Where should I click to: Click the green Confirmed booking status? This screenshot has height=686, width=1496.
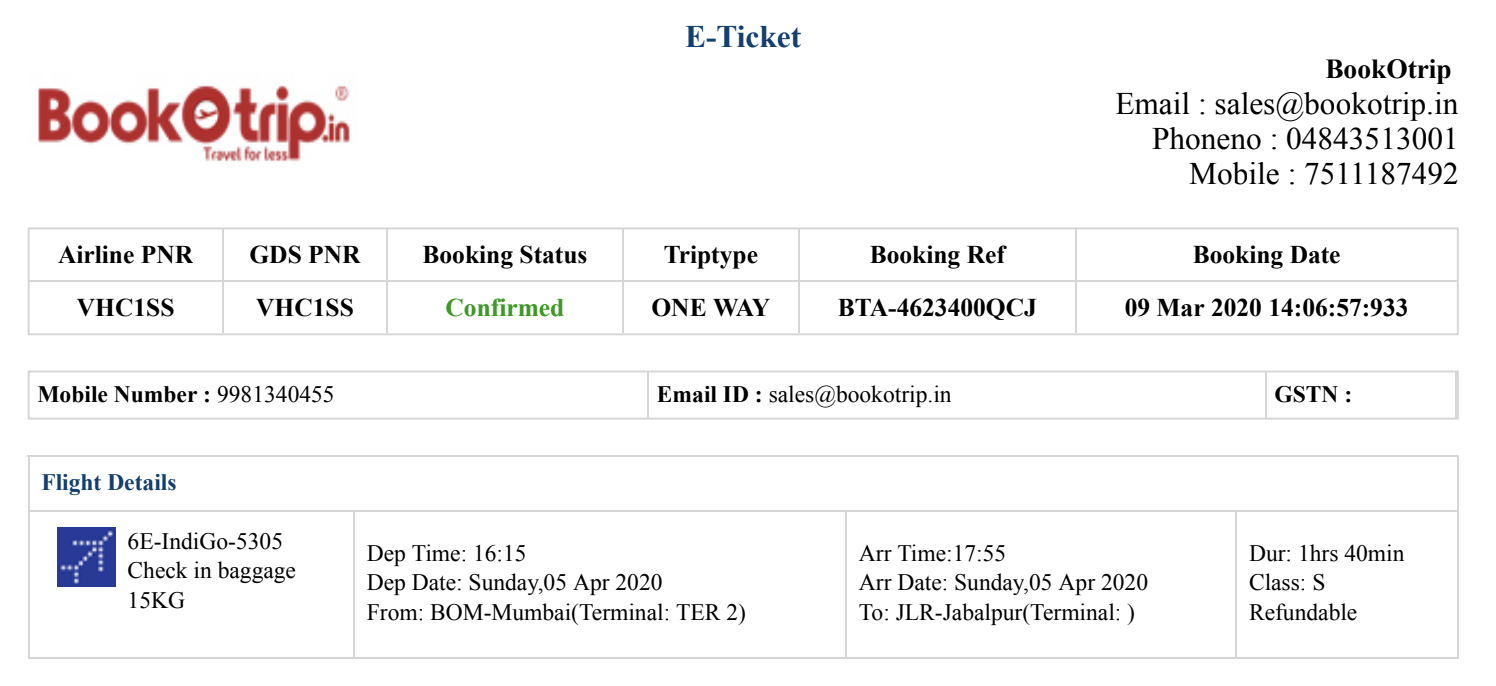point(504,308)
